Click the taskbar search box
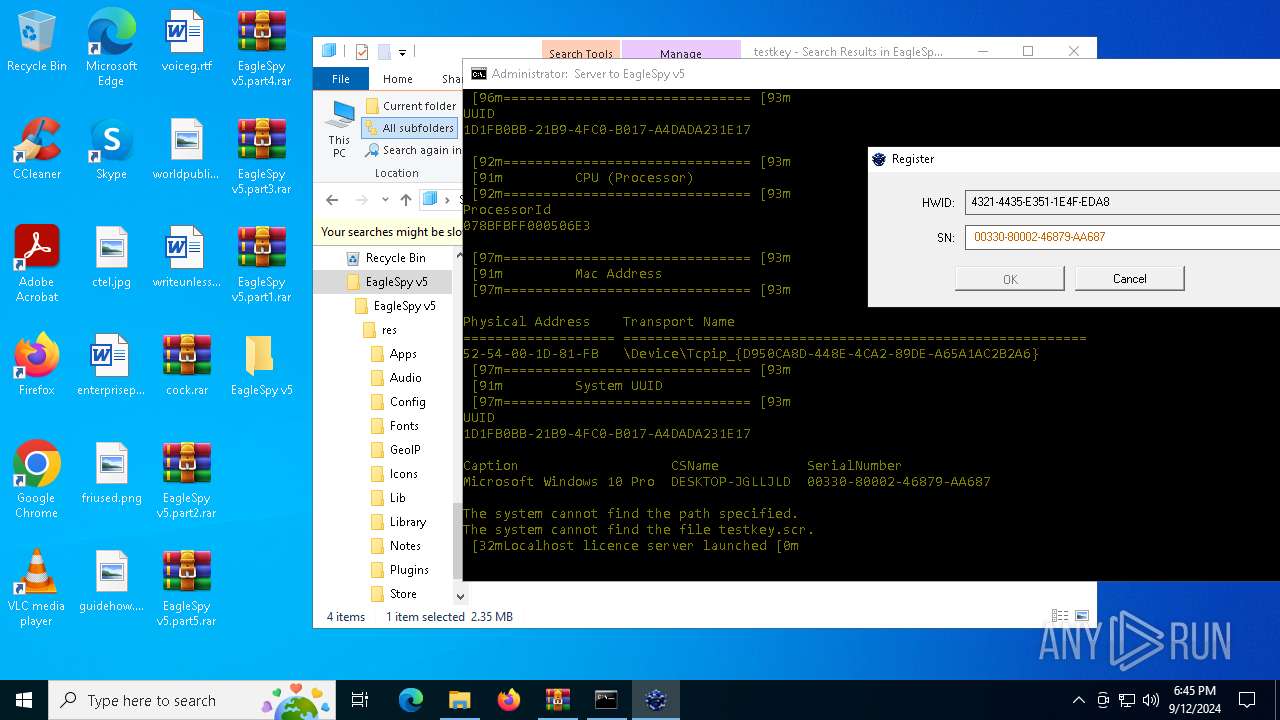 coord(193,700)
